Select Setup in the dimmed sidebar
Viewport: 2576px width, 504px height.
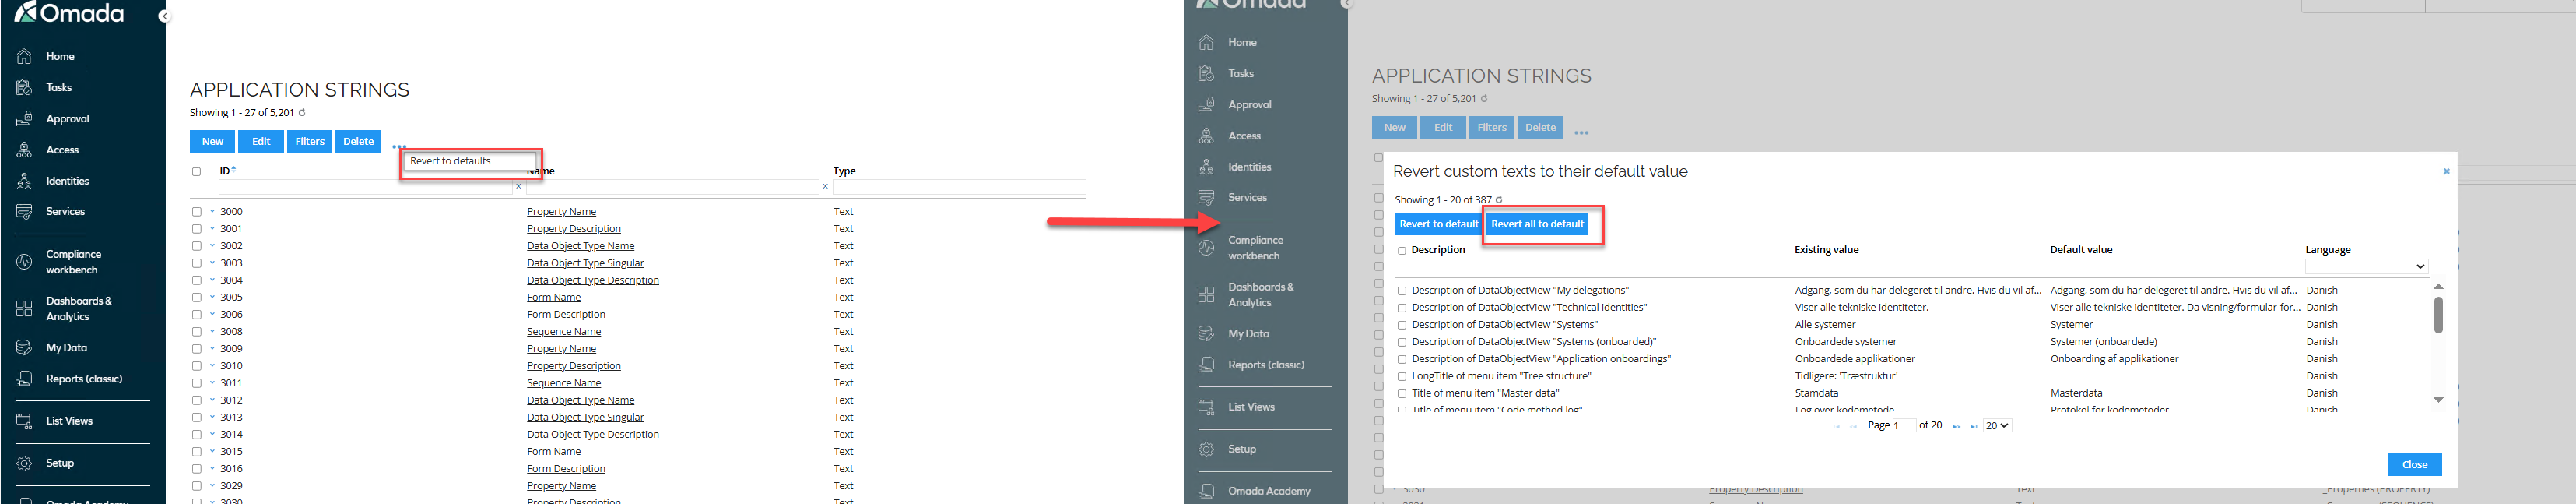(1242, 449)
